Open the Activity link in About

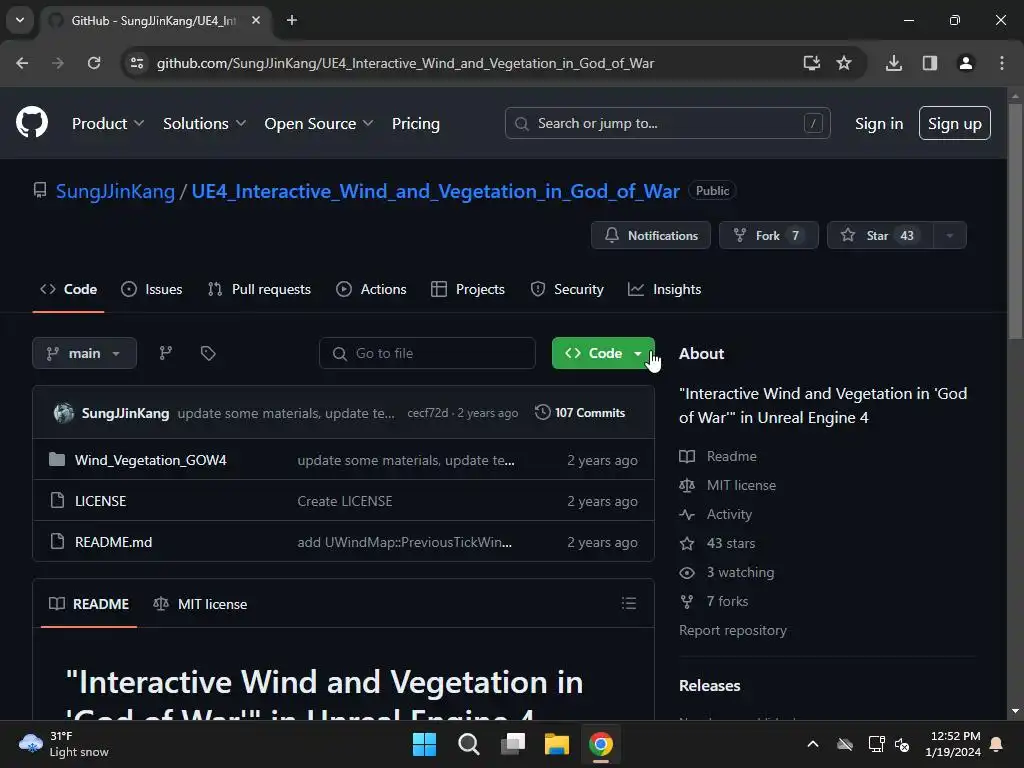pos(729,515)
